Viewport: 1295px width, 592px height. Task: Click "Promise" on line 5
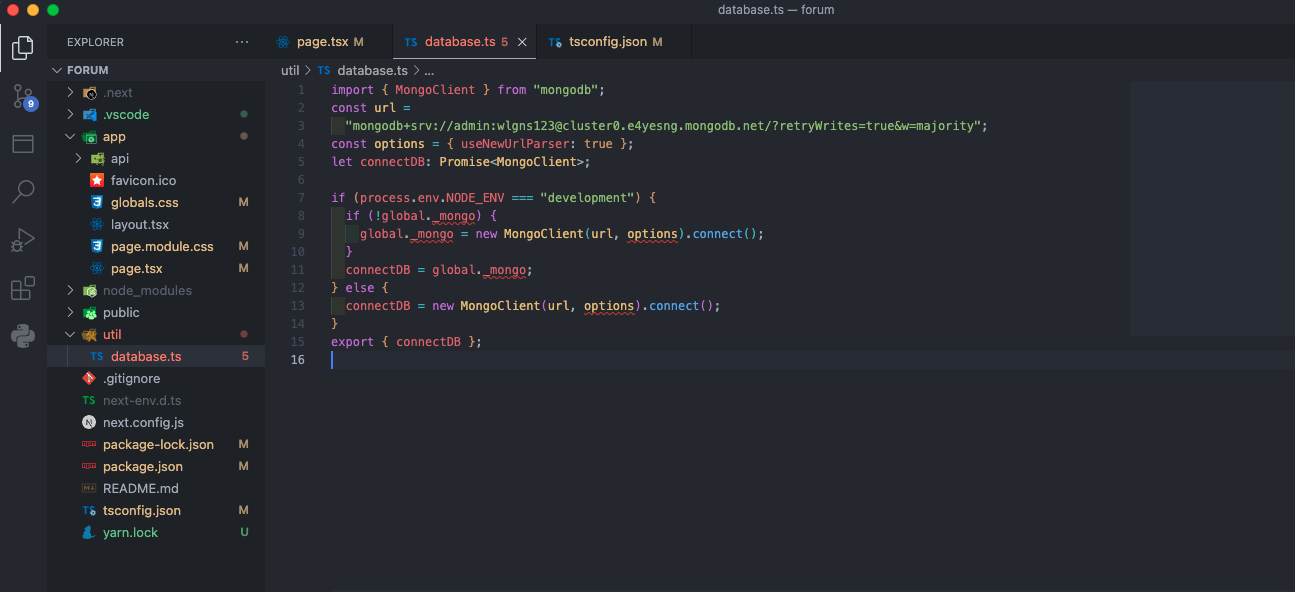click(x=465, y=162)
